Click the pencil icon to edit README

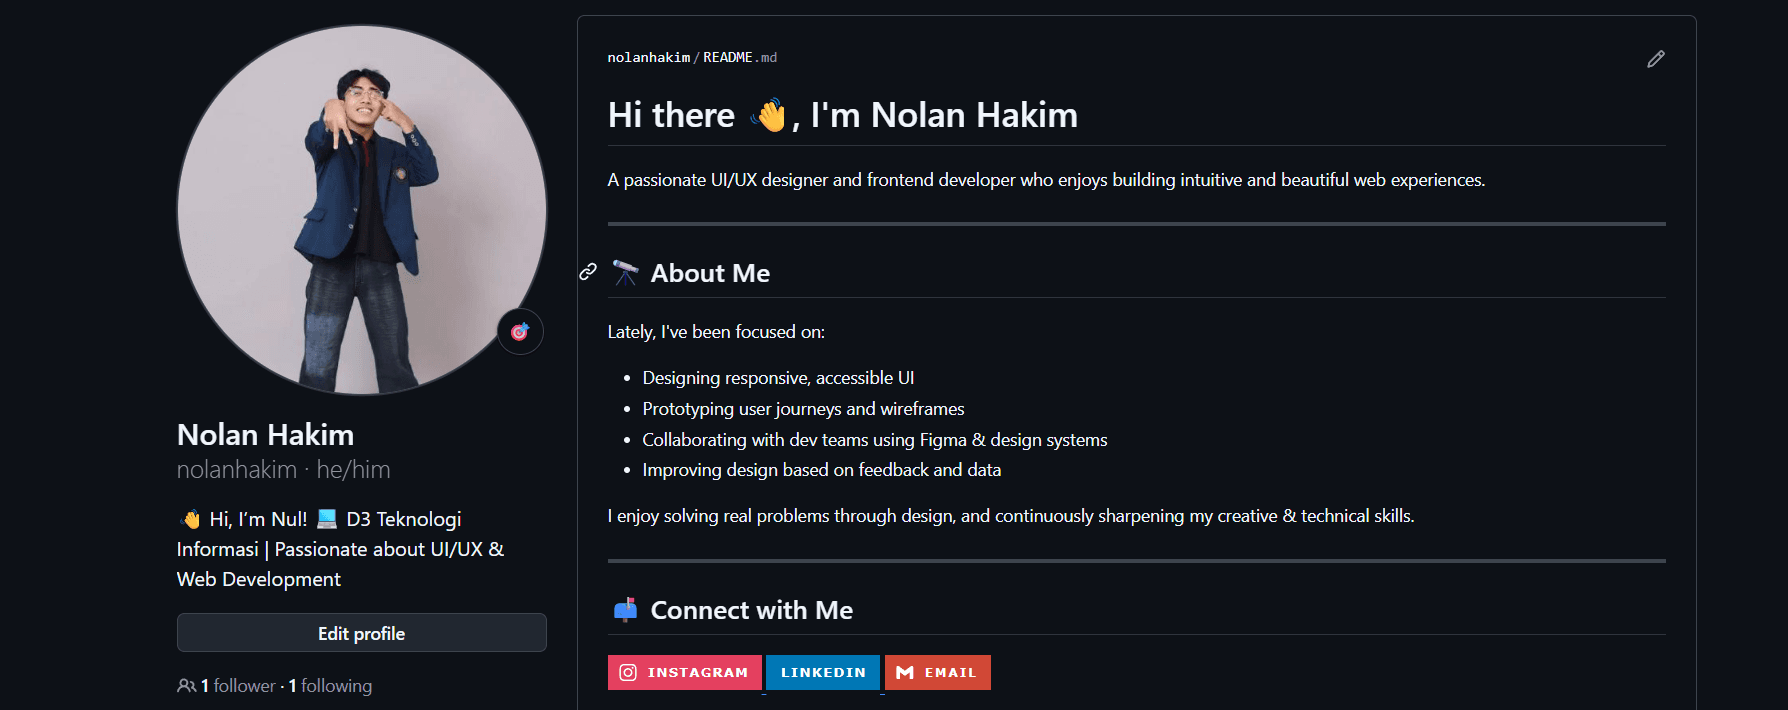[x=1656, y=59]
